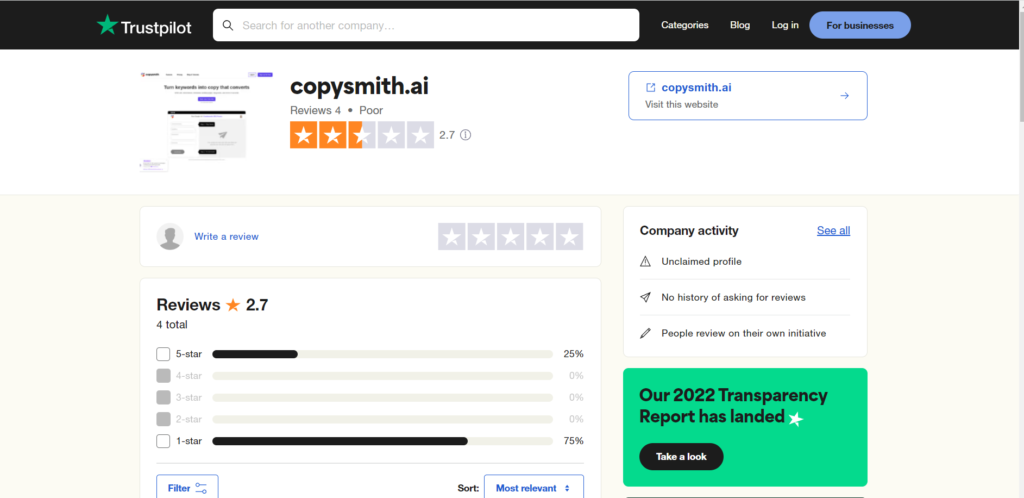
Task: Click the For businesses button
Action: (860, 25)
